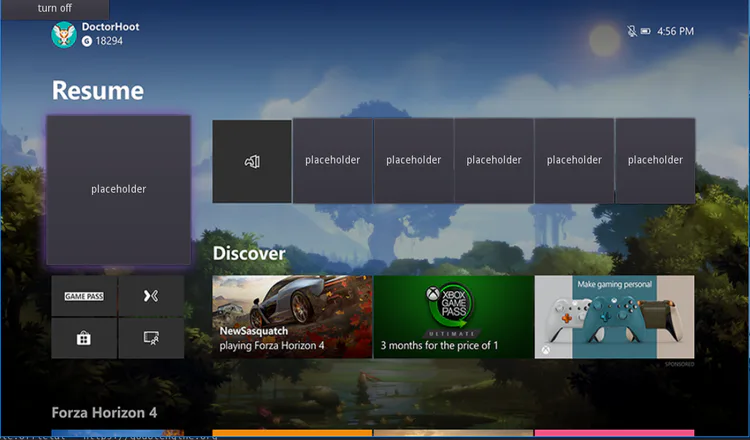The height and width of the screenshot is (440, 750).
Task: Click the 18294 gamerscore value
Action: pos(109,42)
